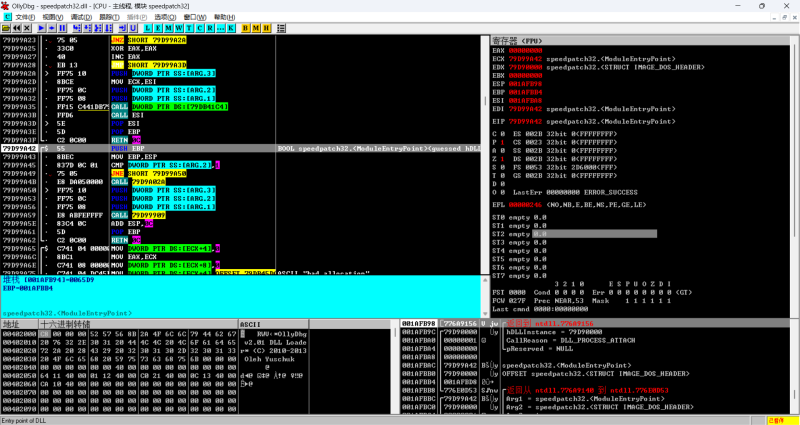Select the highlighted ST2 empty 0.0 row
This screenshot has height=425, width=800.
(x=574, y=234)
